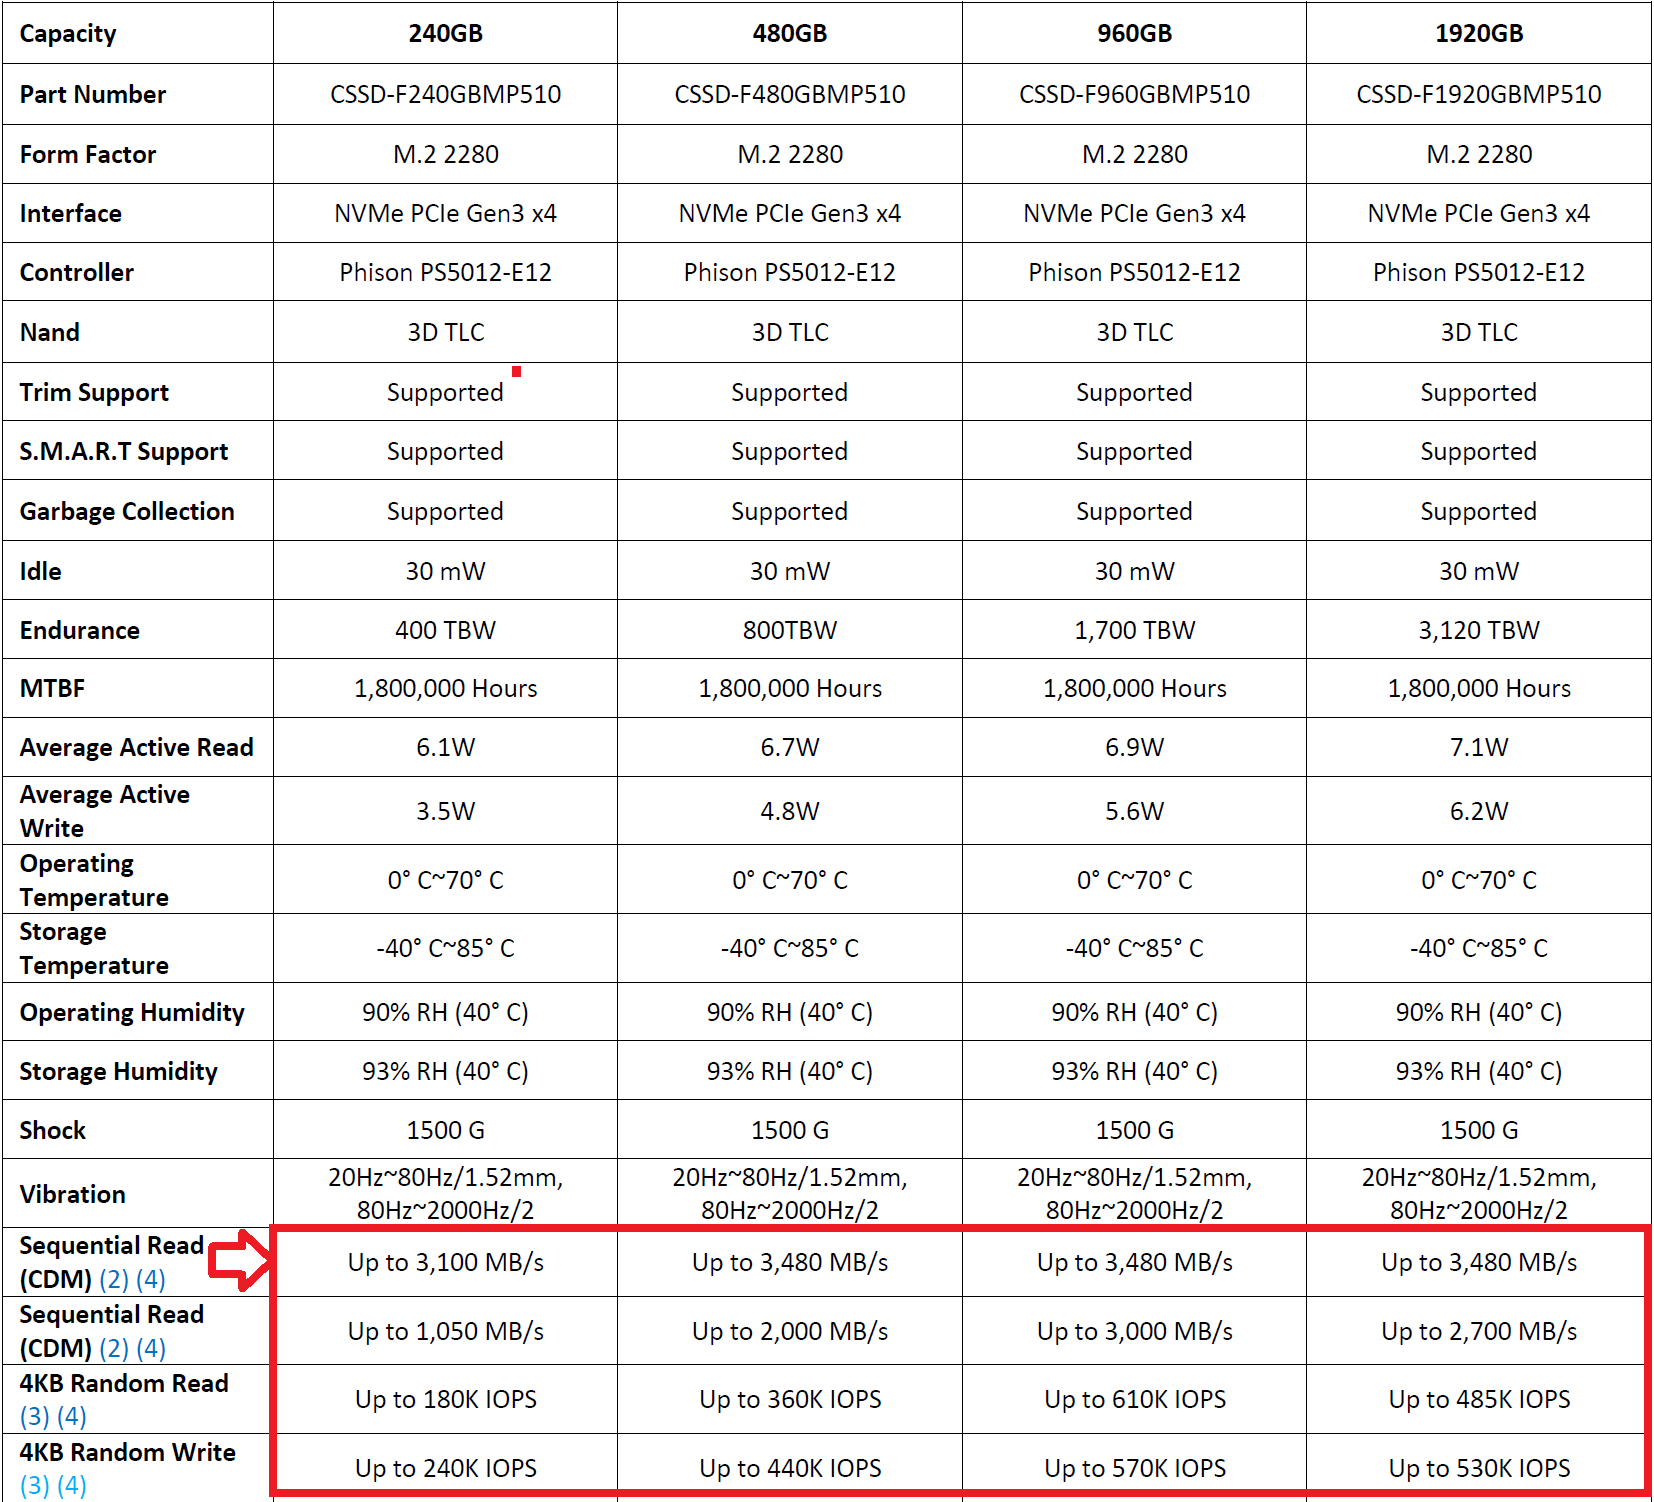Open footnote (4) in the 3,100 MB/s row
Screen dimensions: 1654x1502
pyautogui.click(x=151, y=1279)
